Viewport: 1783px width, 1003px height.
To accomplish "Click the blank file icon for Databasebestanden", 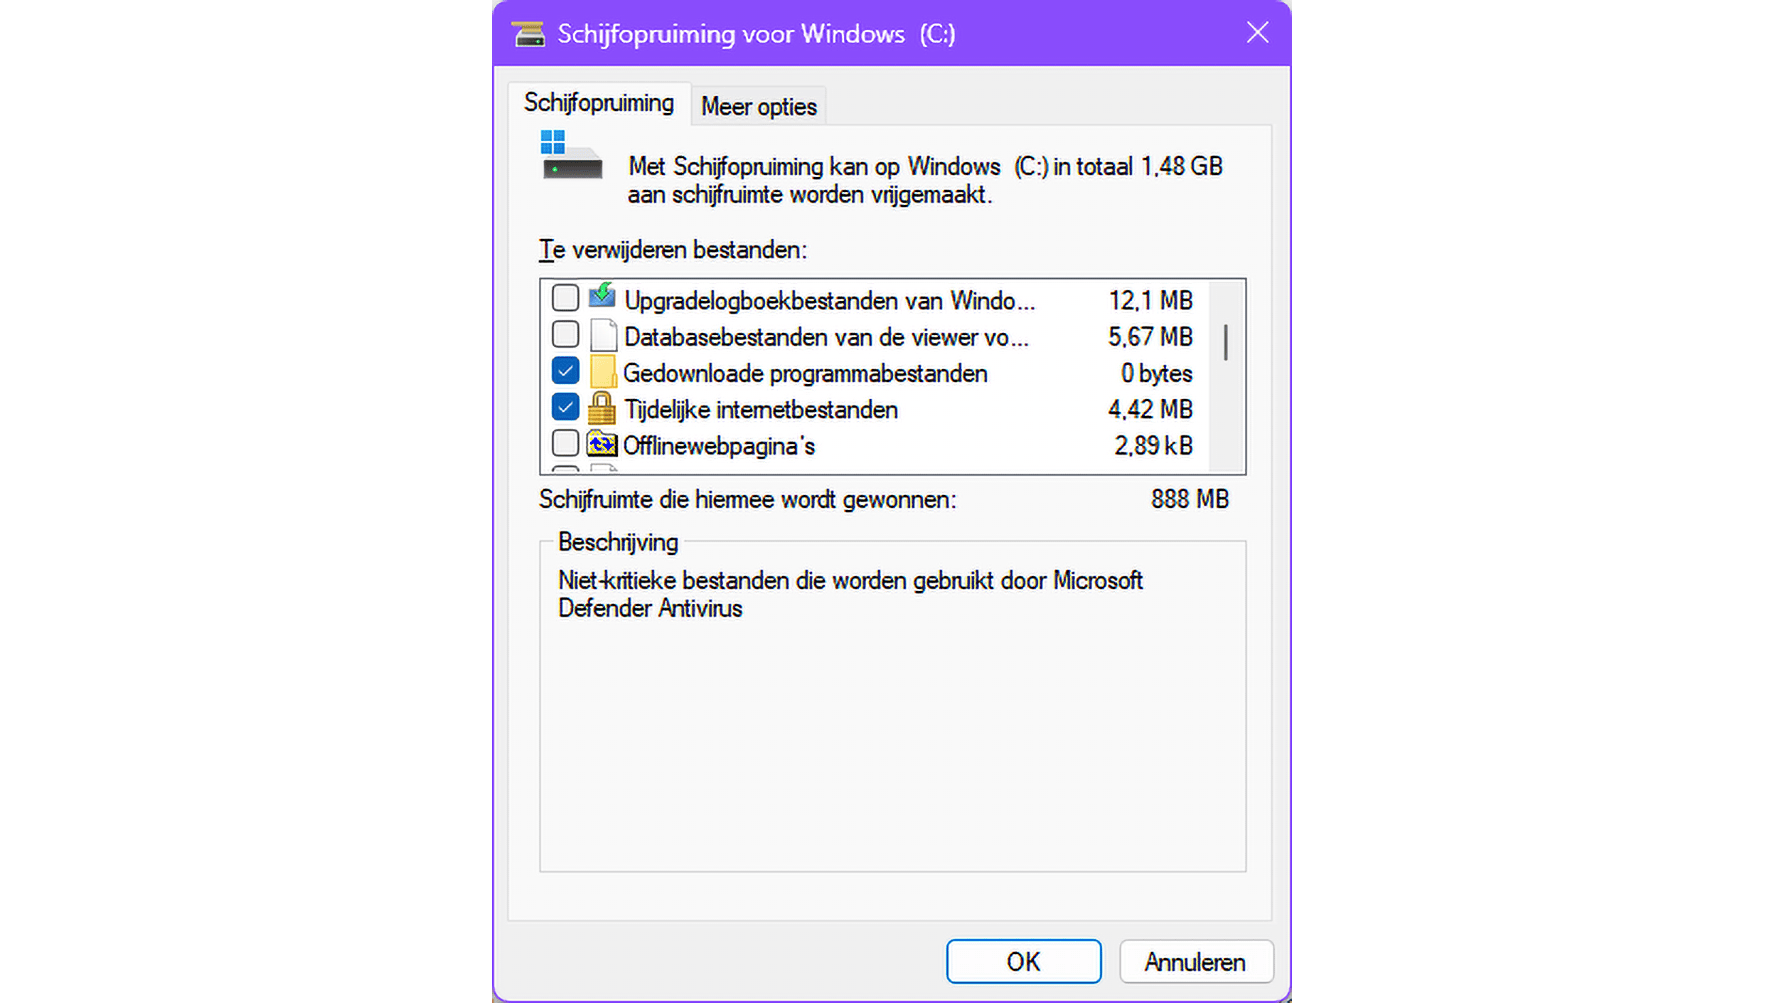I will (x=603, y=336).
